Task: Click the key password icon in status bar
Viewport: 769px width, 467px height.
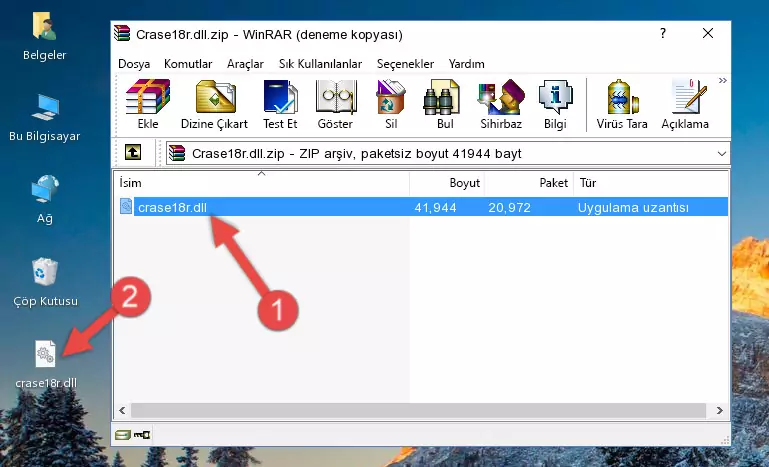Action: click(x=142, y=434)
